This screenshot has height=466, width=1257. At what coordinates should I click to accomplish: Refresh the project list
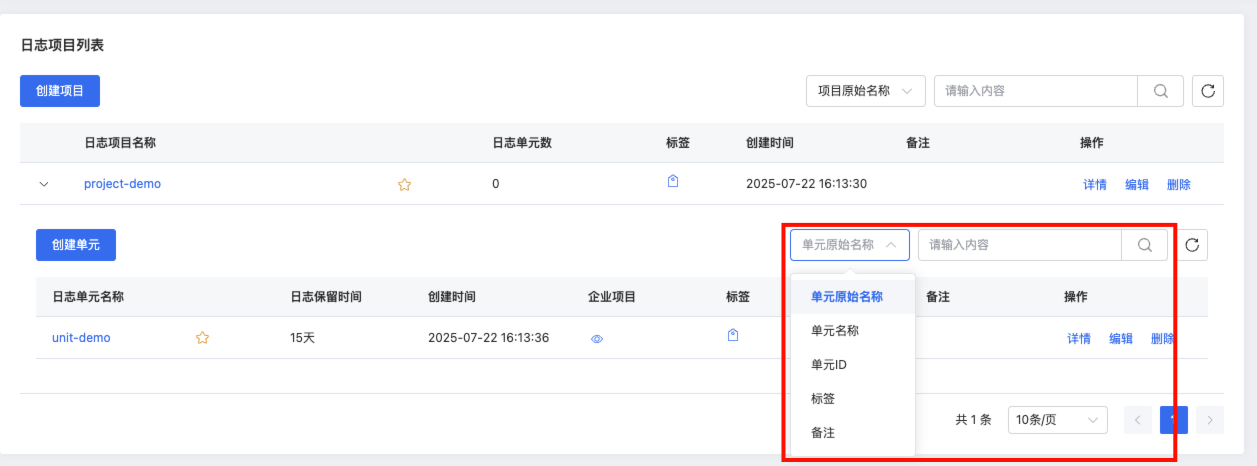pos(1208,90)
